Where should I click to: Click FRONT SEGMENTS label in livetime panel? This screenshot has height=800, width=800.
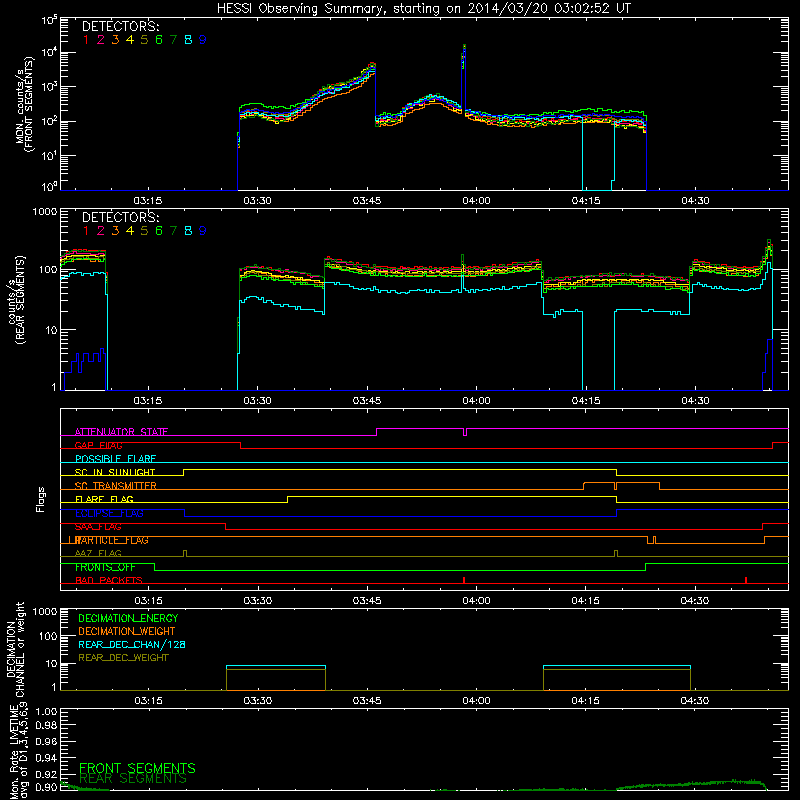(137, 768)
